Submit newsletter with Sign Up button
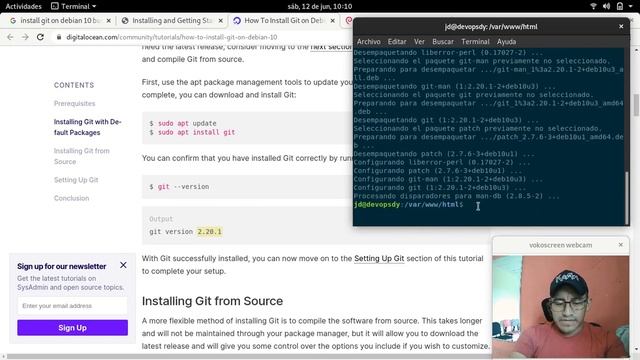 [72, 328]
